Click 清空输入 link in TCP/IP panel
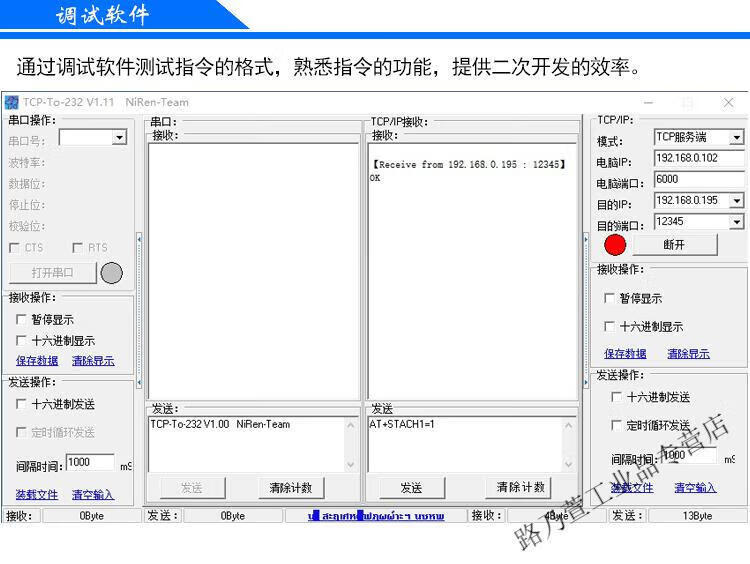Viewport: 750px width, 564px height. [x=695, y=487]
